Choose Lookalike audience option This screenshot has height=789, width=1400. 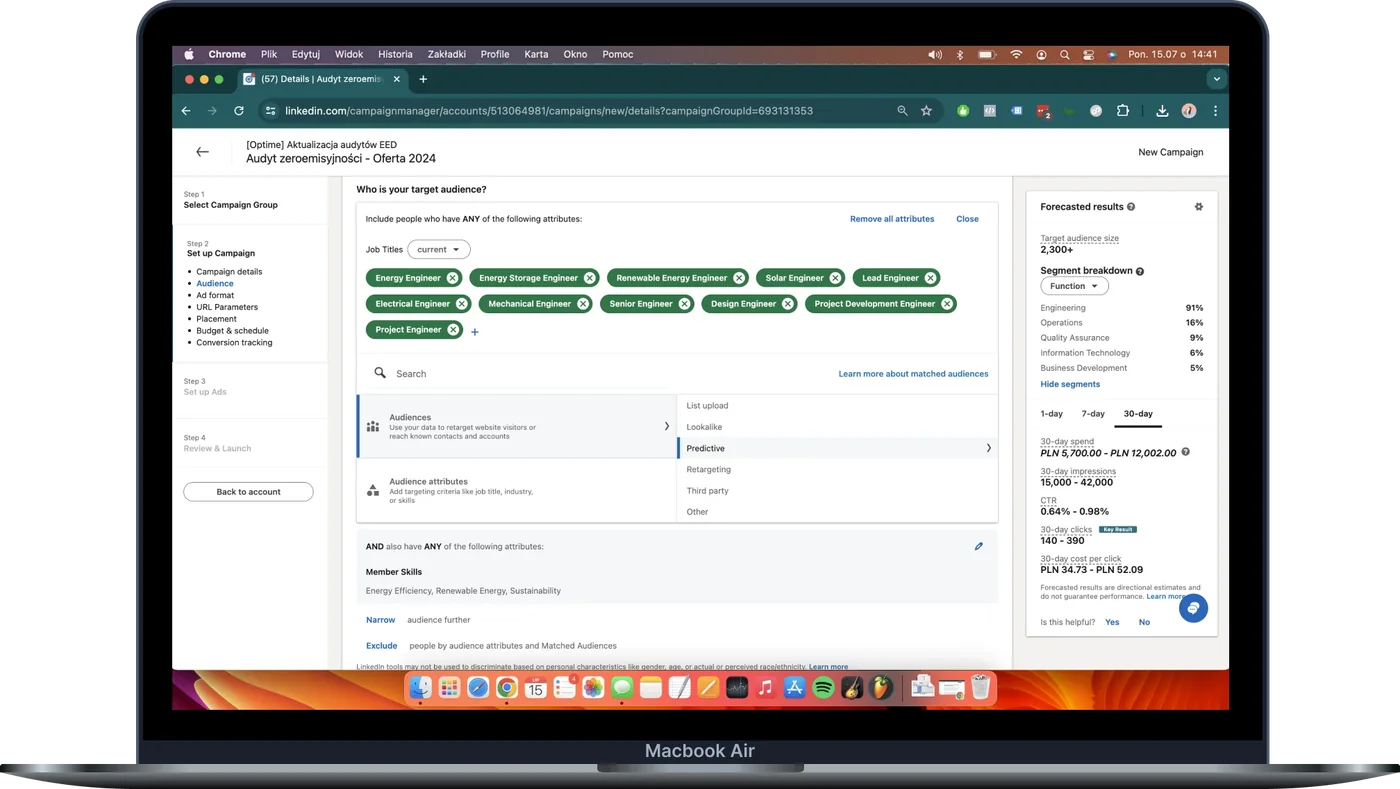coord(704,427)
